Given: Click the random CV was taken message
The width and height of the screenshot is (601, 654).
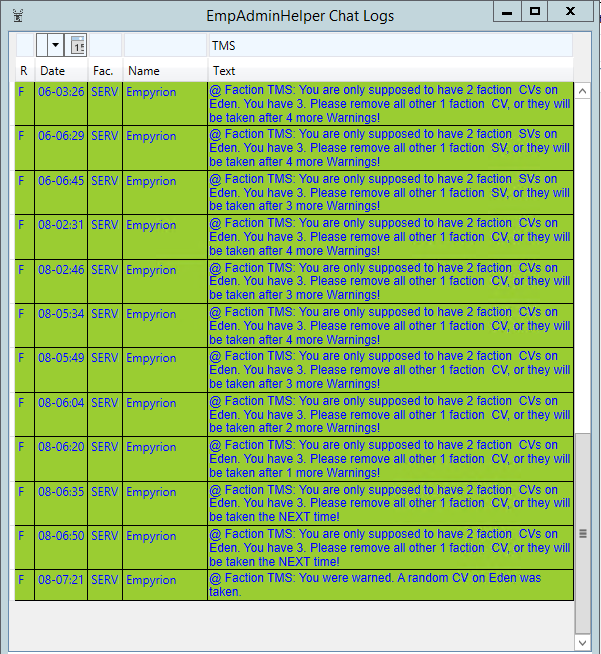Looking at the screenshot, I should pos(375,585).
